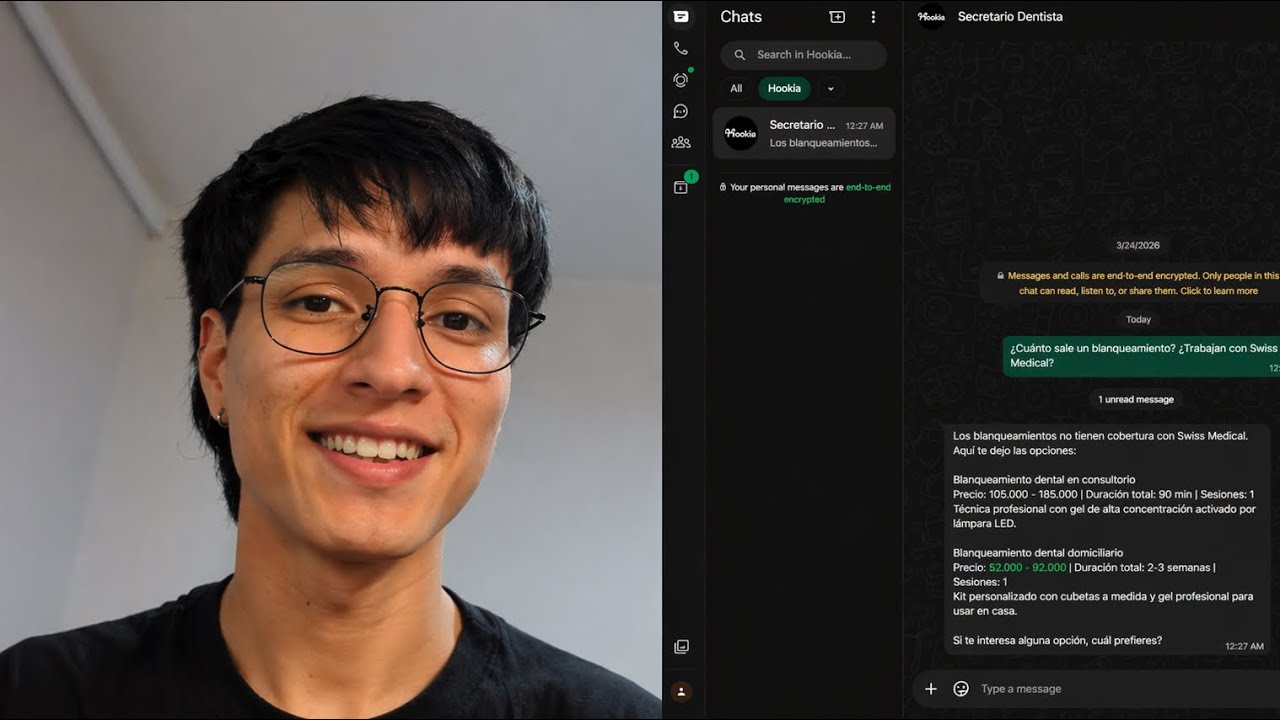Click the green '52.000 - 92.000' price link

(x=1027, y=568)
